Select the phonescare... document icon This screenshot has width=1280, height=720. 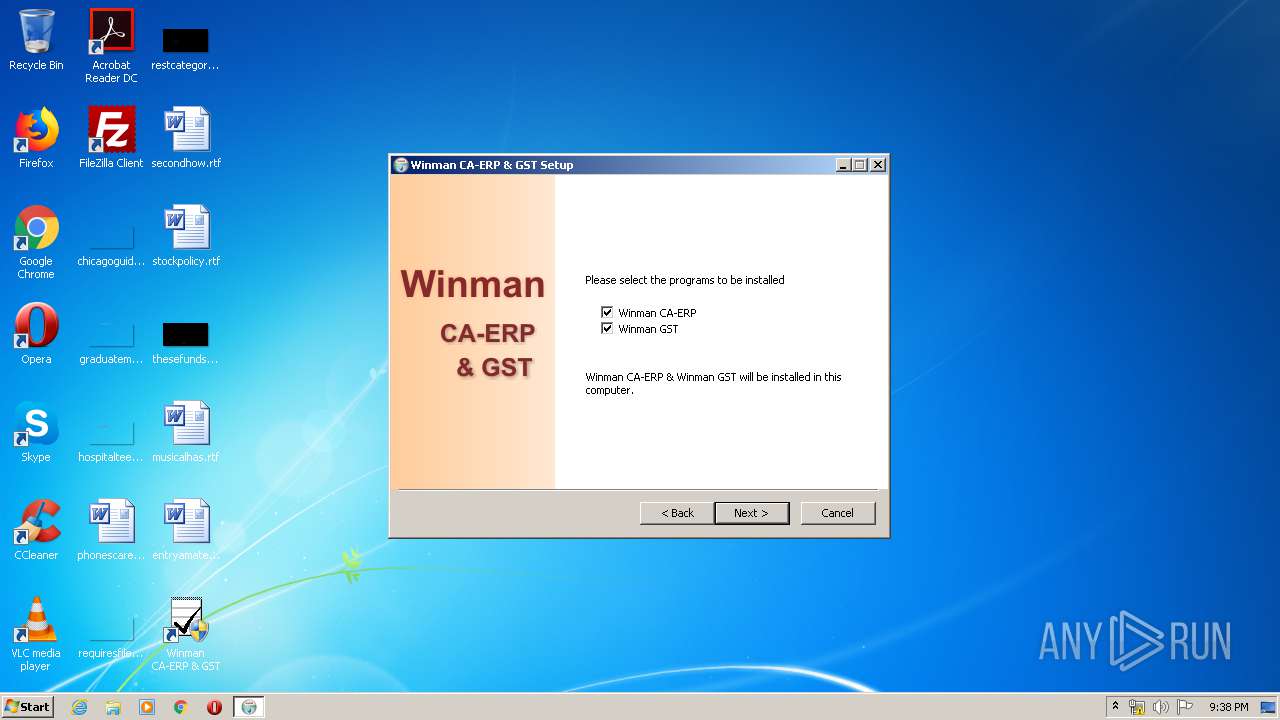(111, 530)
